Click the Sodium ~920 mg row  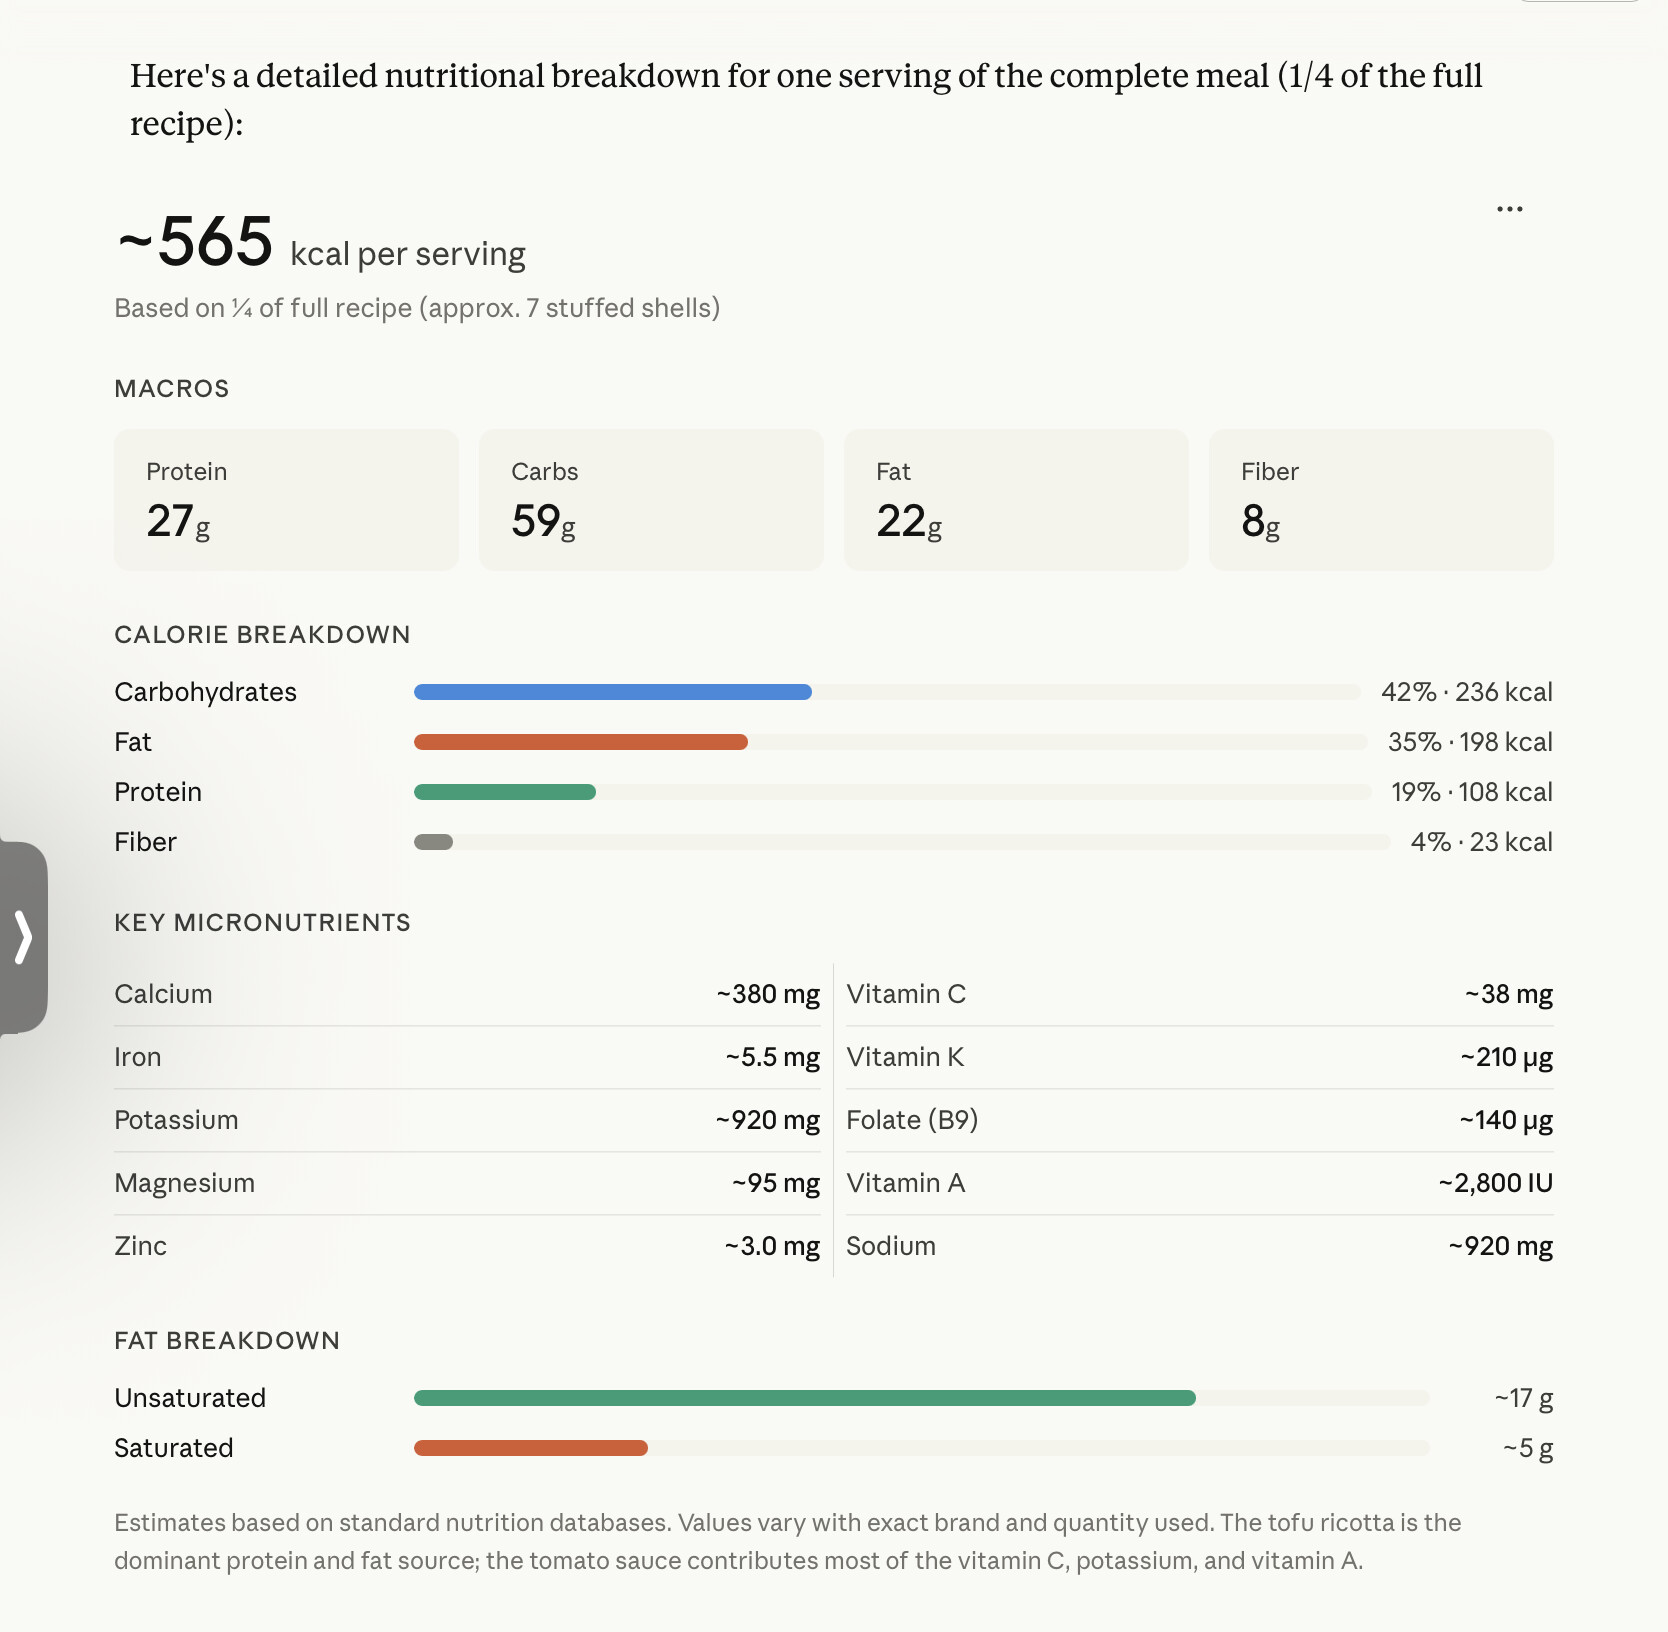1199,1246
